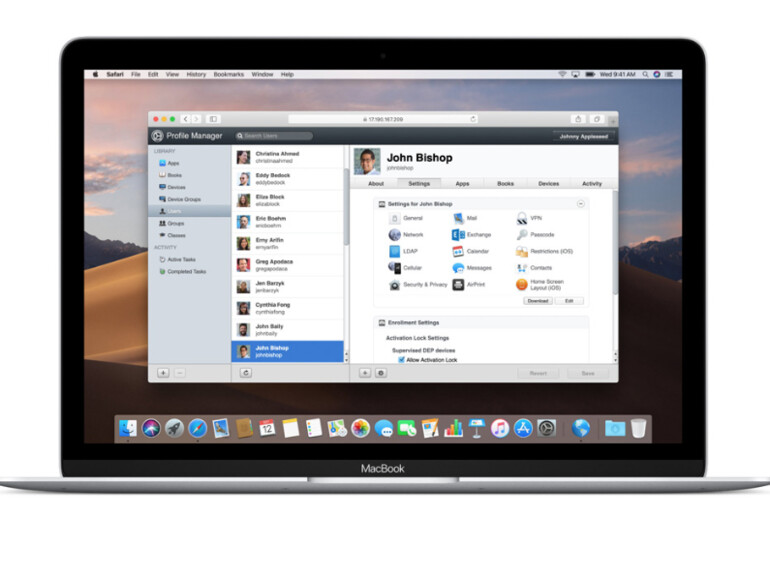Image resolution: width=770 pixels, height=578 pixels.
Task: Open the VPN settings icon
Action: [x=522, y=218]
